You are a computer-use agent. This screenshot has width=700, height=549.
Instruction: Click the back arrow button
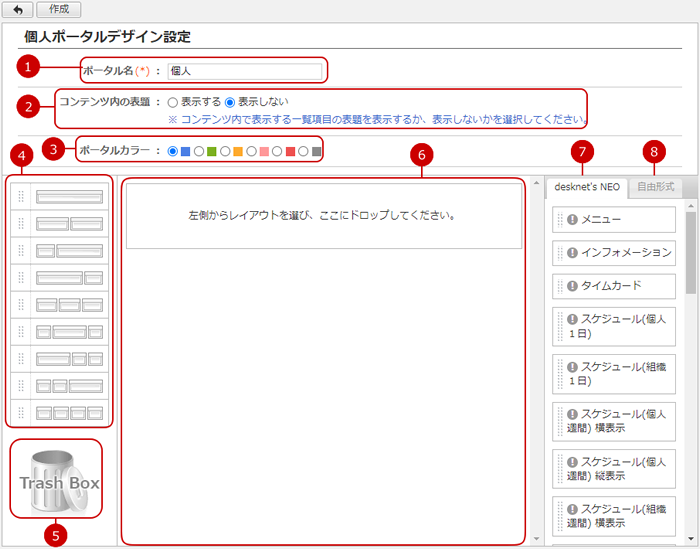[x=17, y=9]
